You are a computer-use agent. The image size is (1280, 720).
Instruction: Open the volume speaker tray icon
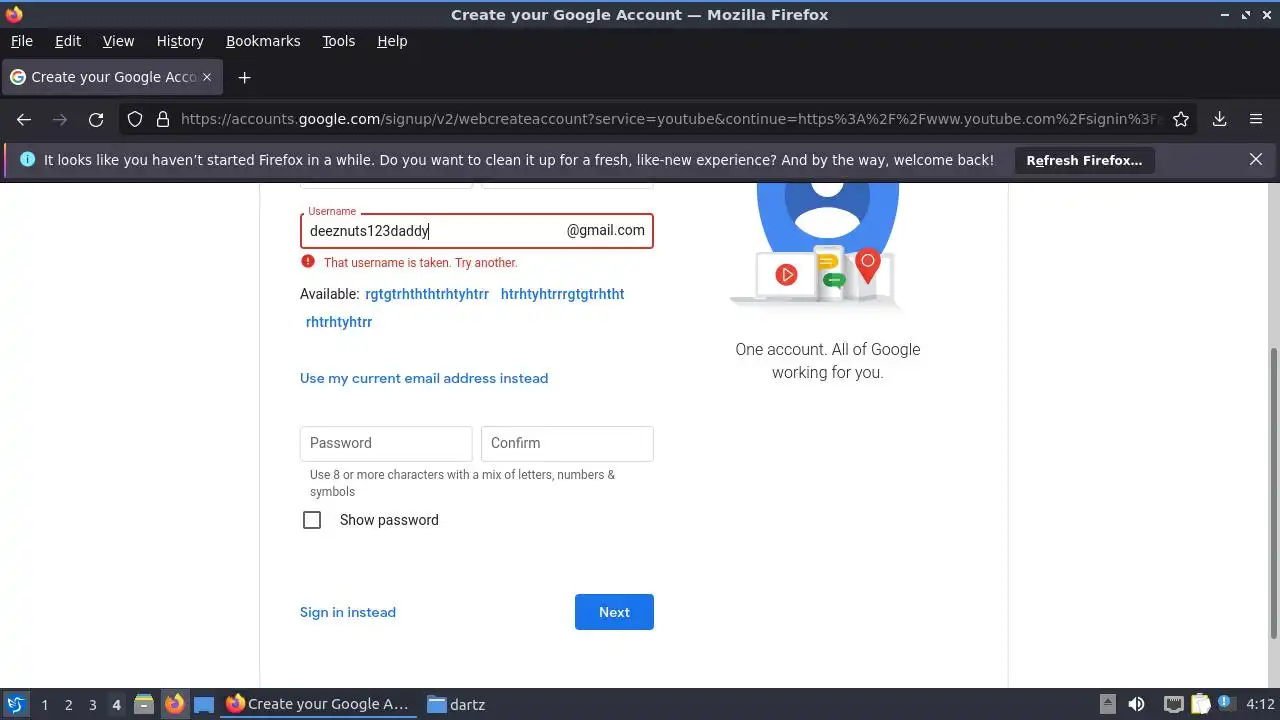(x=1136, y=704)
